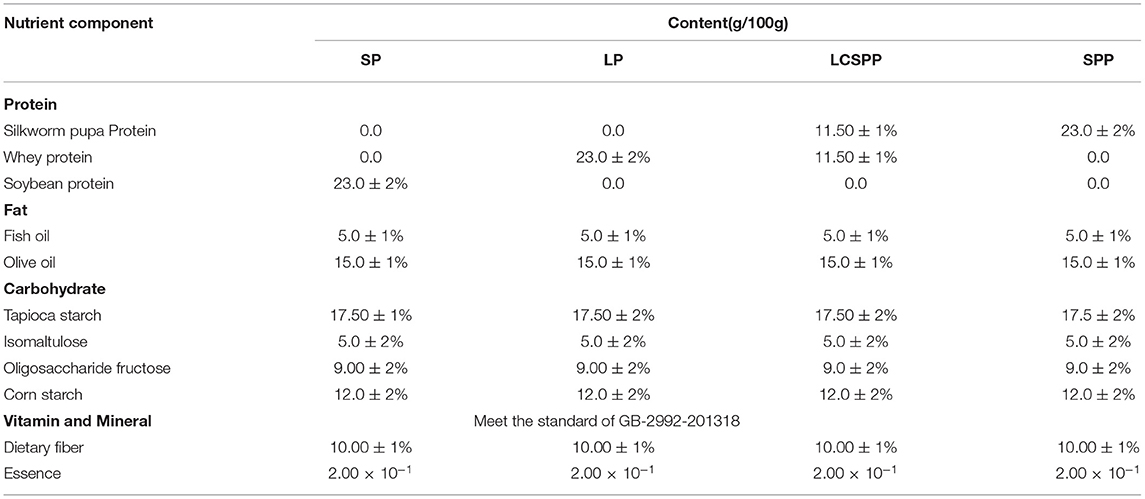This screenshot has width=1145, height=499.
Task: Click the "Content(g/100g)" header
Action: pyautogui.click(x=727, y=20)
